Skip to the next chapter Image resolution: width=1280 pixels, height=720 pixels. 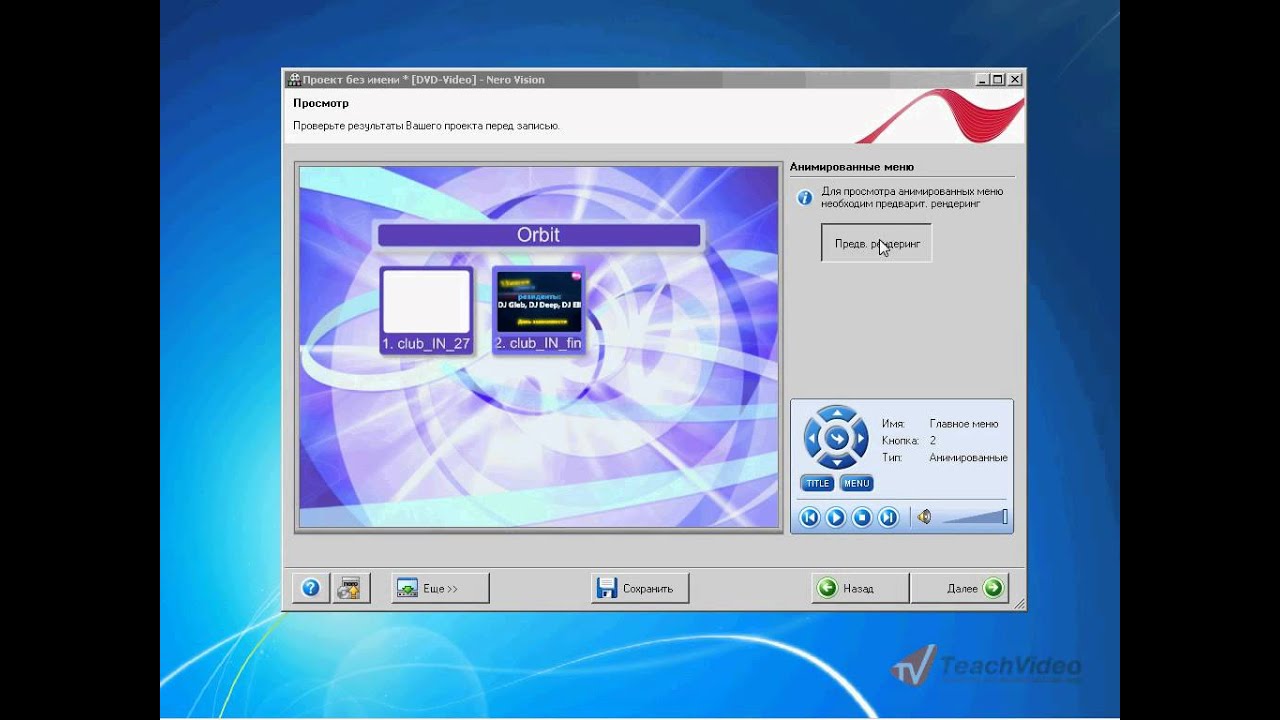coord(888,518)
